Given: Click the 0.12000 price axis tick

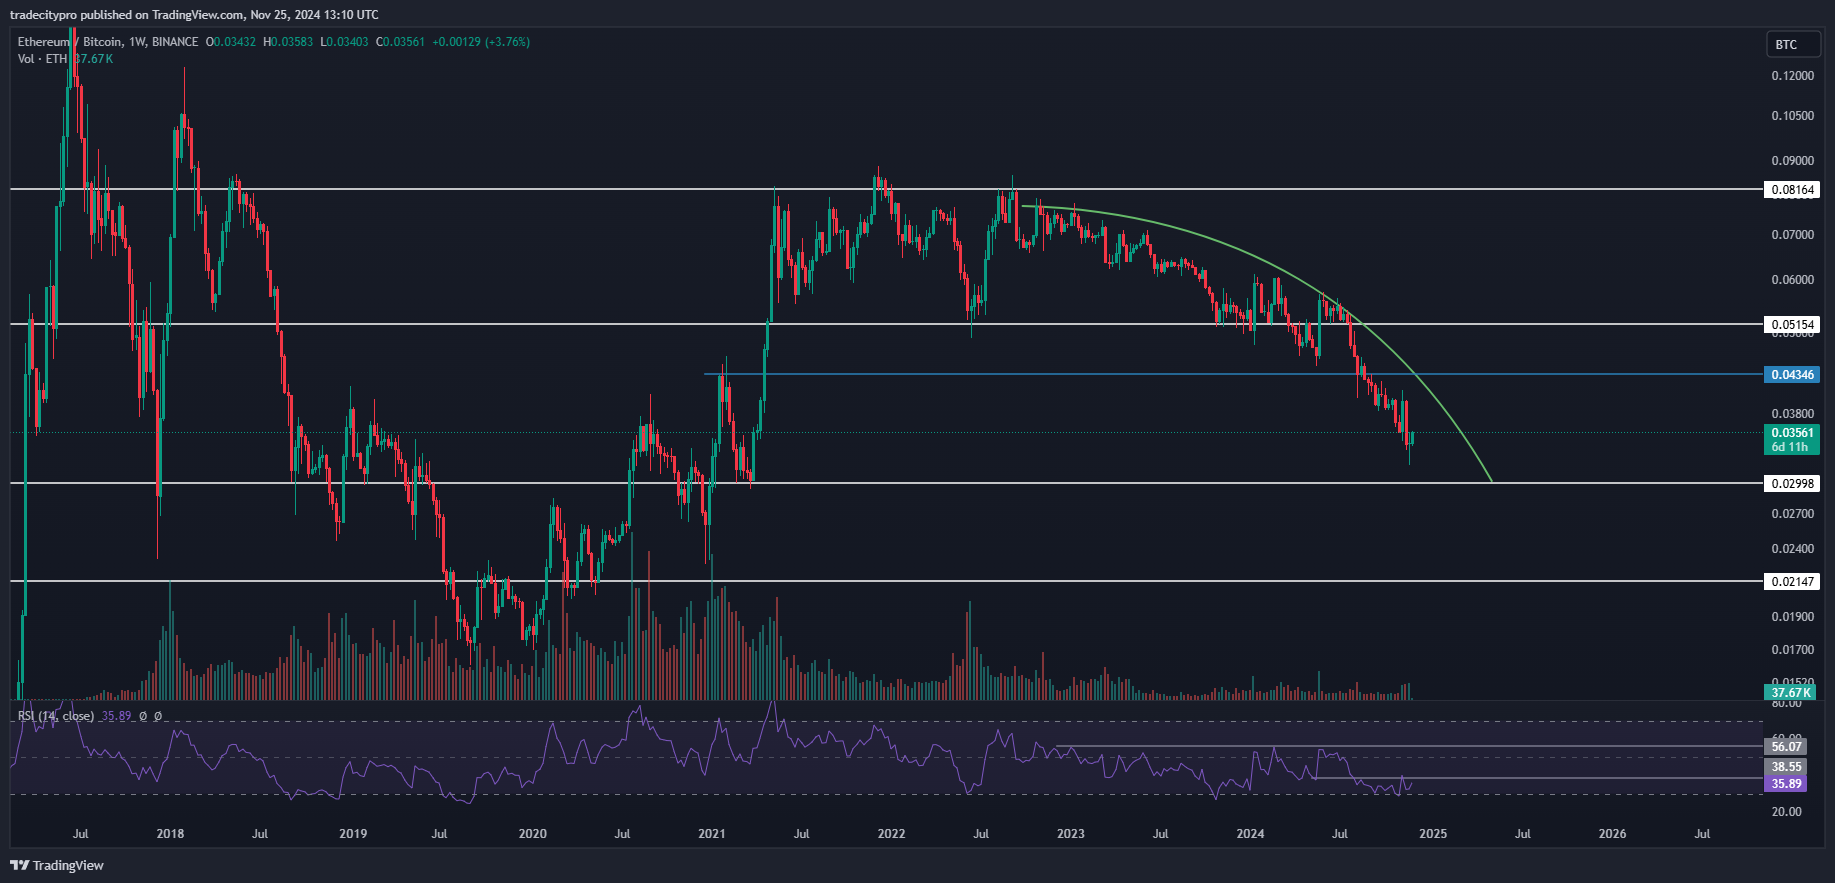Looking at the screenshot, I should [1792, 76].
